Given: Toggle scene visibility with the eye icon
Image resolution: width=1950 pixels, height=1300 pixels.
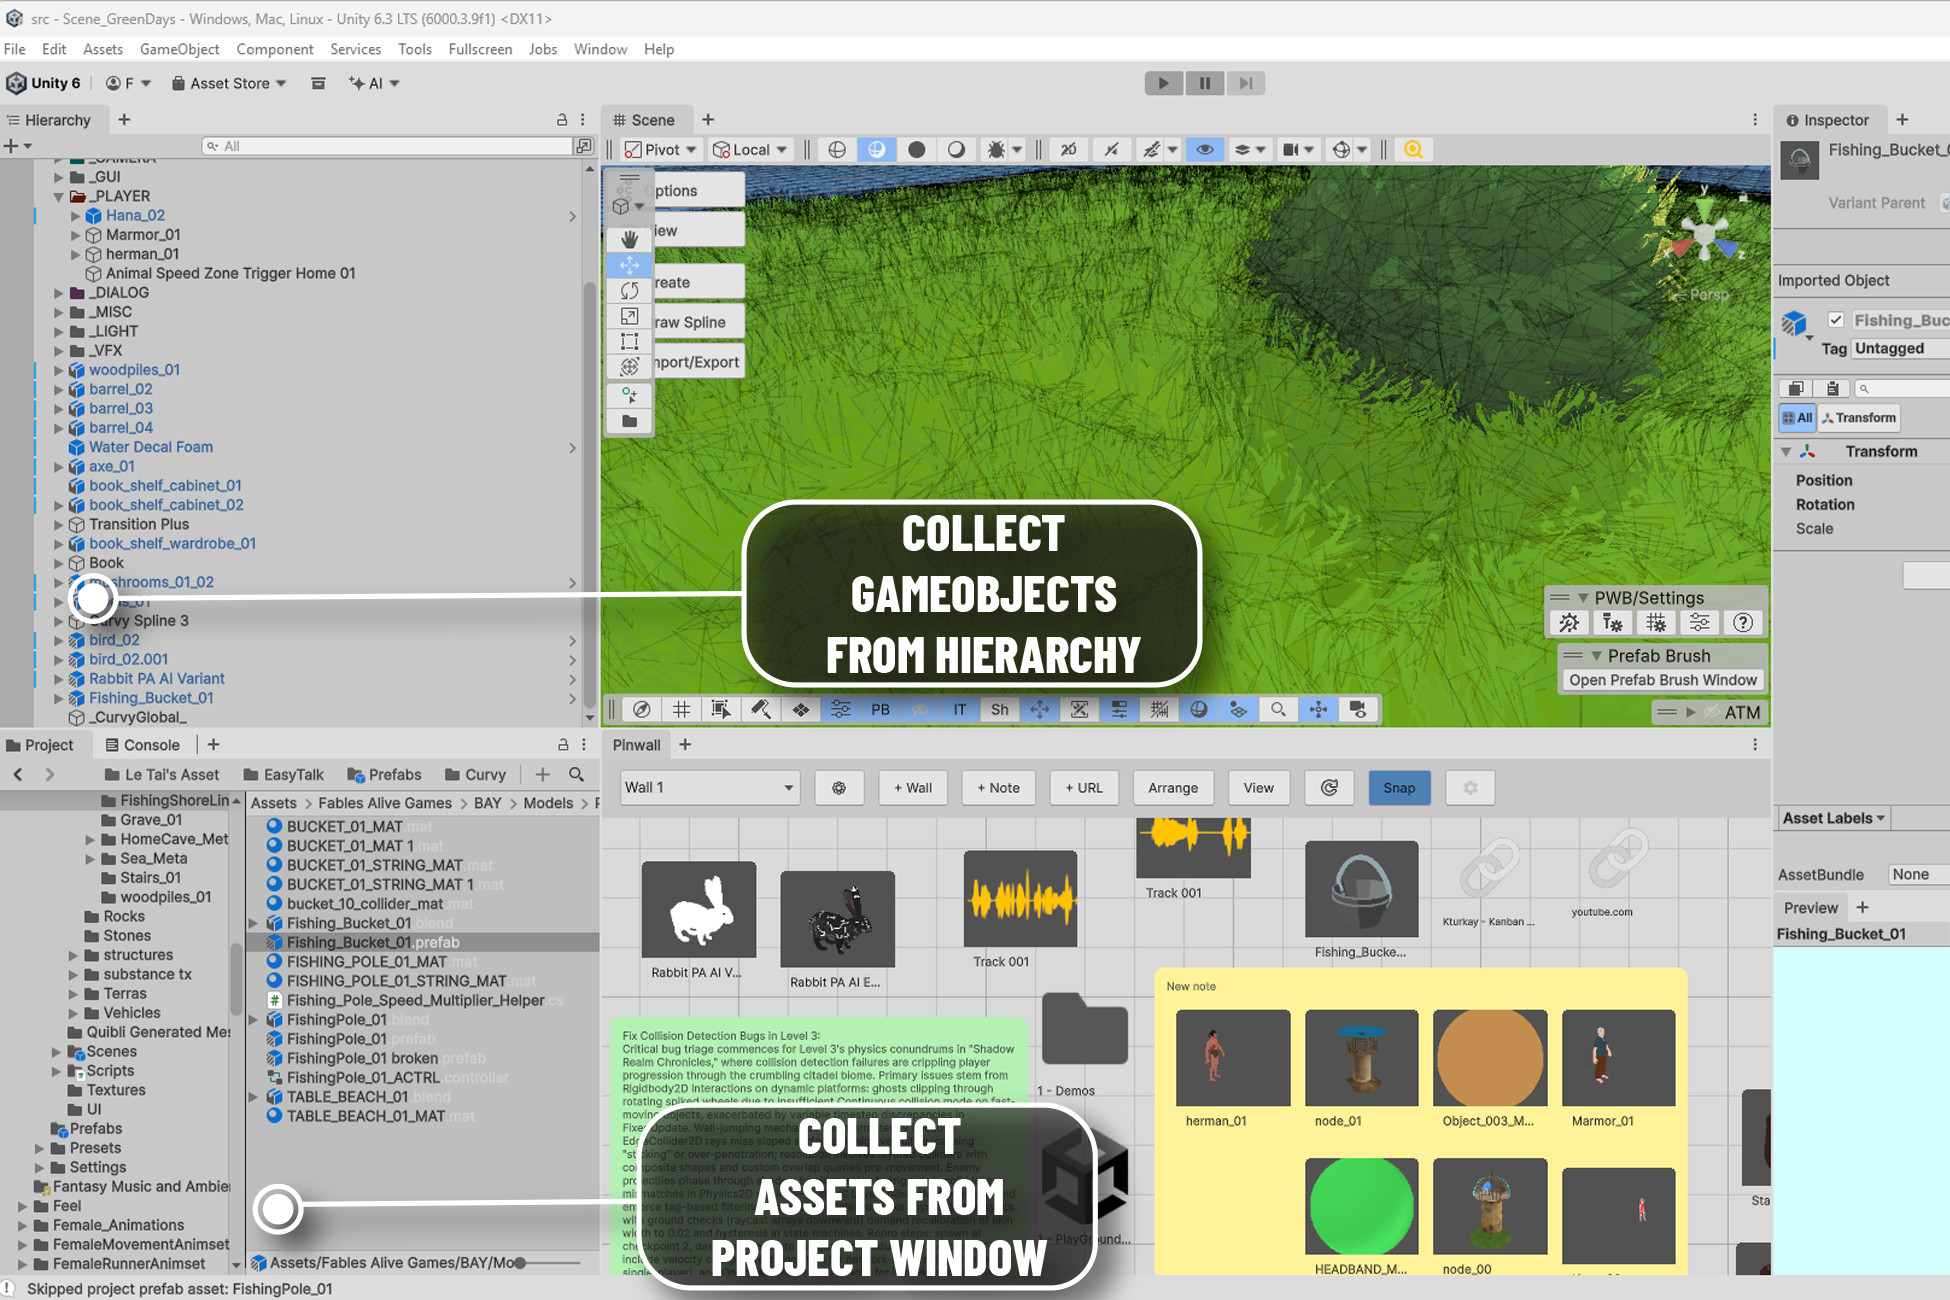Looking at the screenshot, I should click(x=1204, y=149).
